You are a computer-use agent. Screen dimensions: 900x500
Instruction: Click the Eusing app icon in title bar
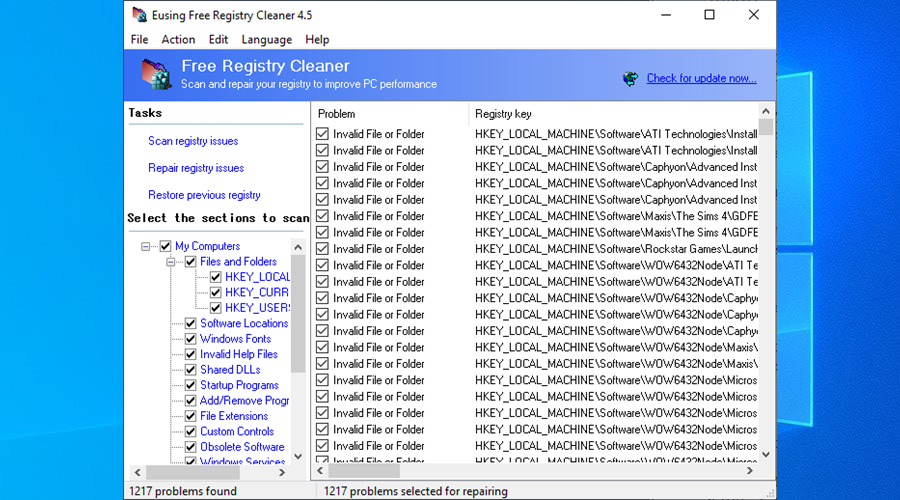point(139,15)
